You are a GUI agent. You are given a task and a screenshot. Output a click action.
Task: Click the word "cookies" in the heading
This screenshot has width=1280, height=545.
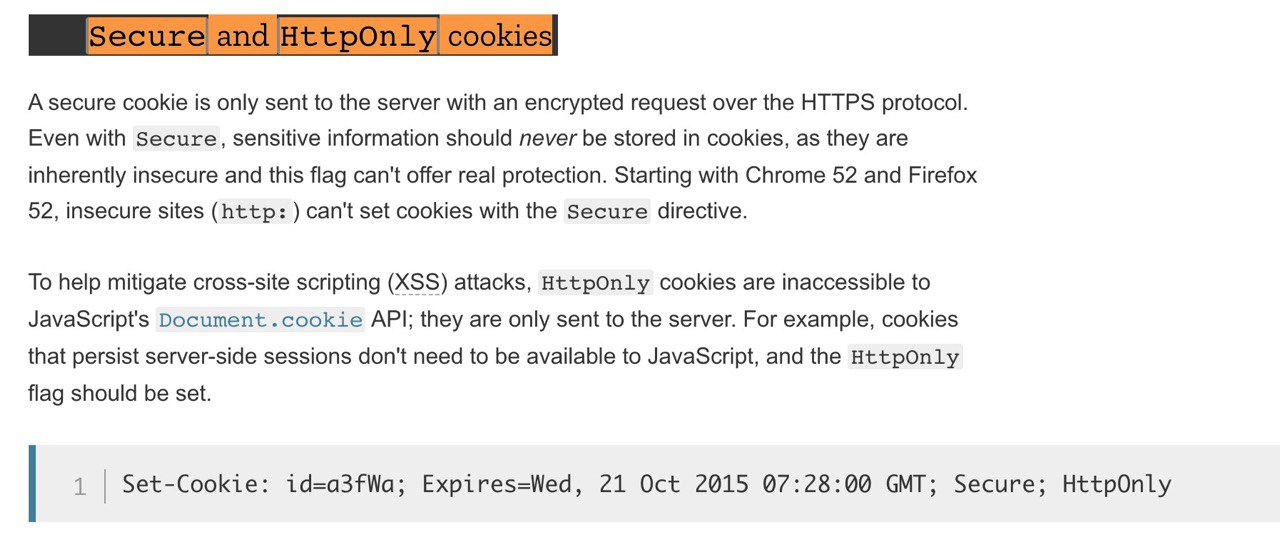(x=499, y=37)
